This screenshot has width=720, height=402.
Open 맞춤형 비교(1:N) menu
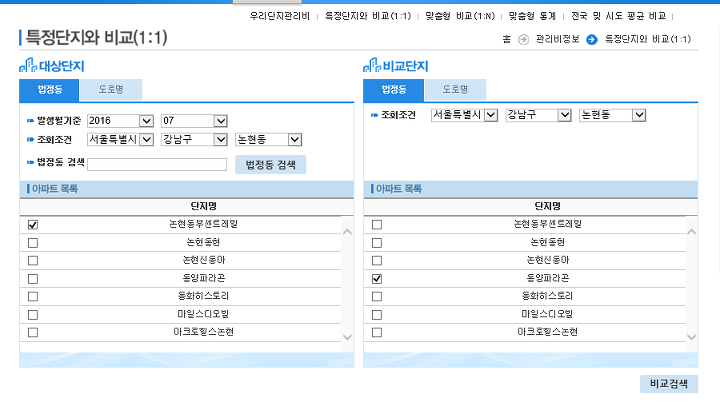click(x=460, y=16)
